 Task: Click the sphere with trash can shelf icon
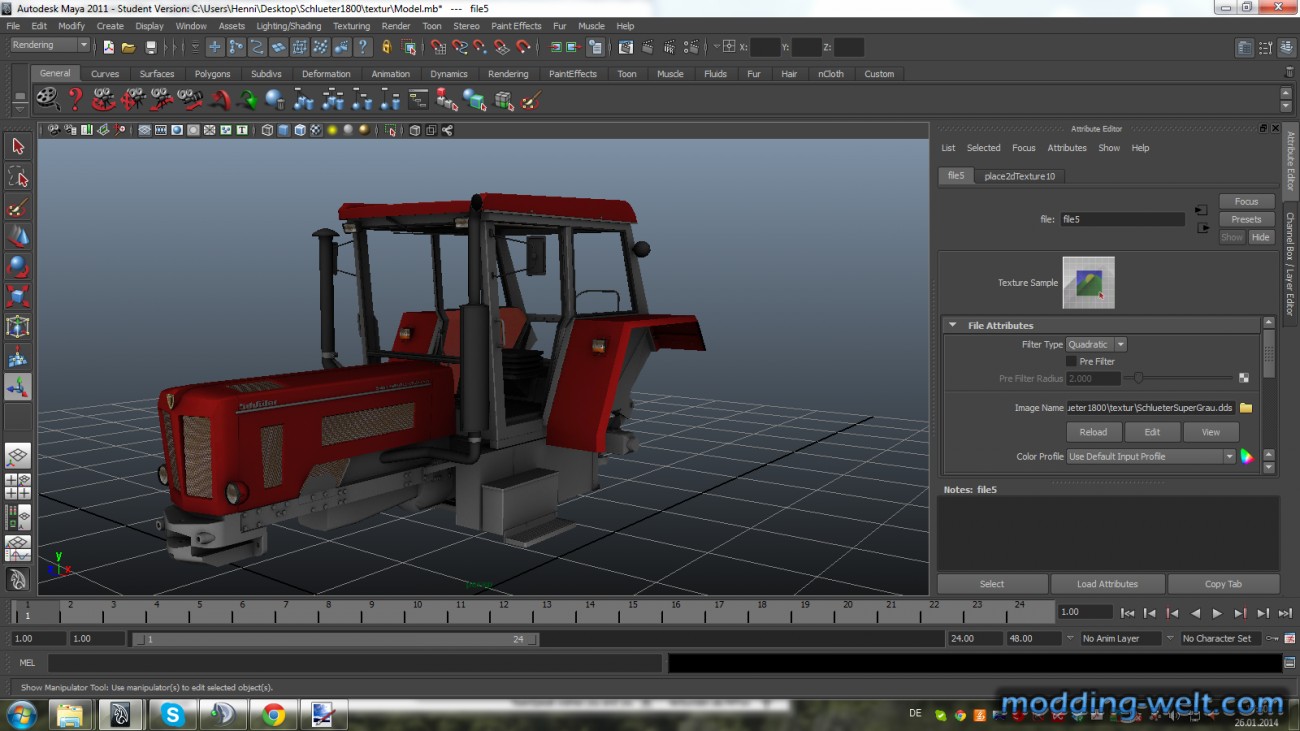pos(275,99)
